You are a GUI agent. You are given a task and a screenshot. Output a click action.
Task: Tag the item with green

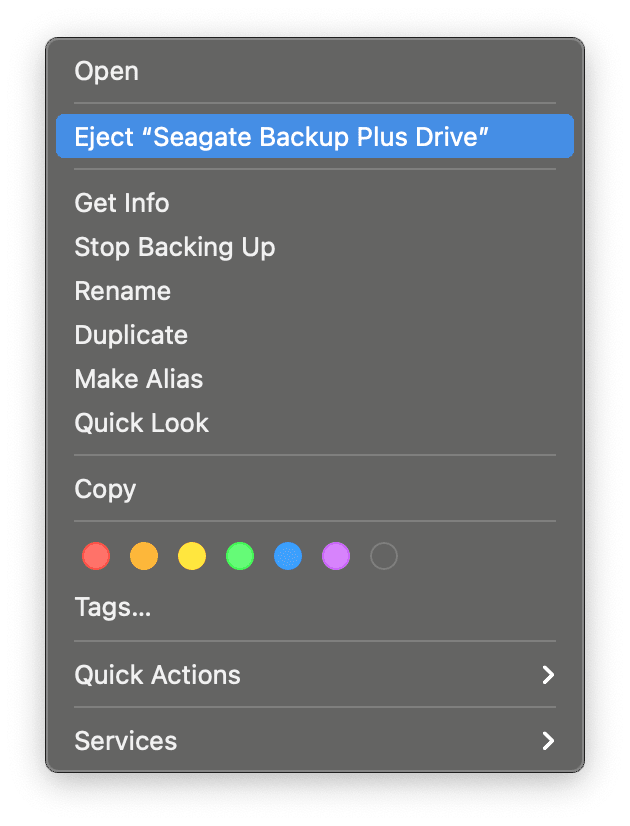(x=239, y=556)
